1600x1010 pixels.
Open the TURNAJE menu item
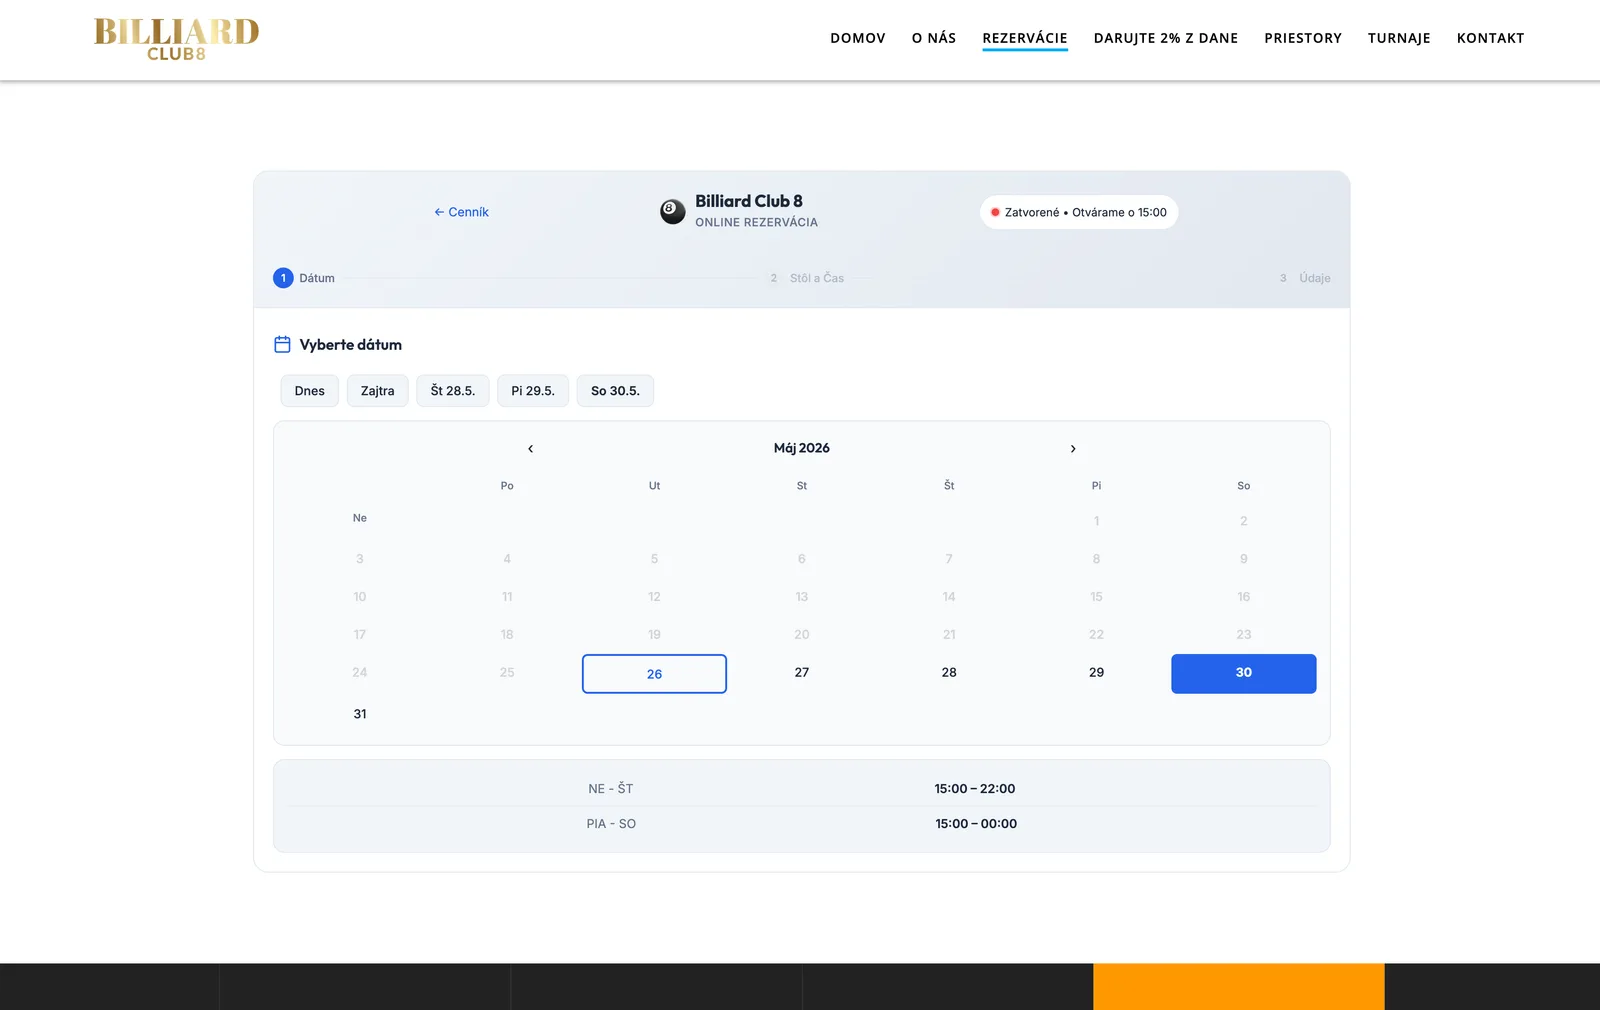tap(1399, 38)
